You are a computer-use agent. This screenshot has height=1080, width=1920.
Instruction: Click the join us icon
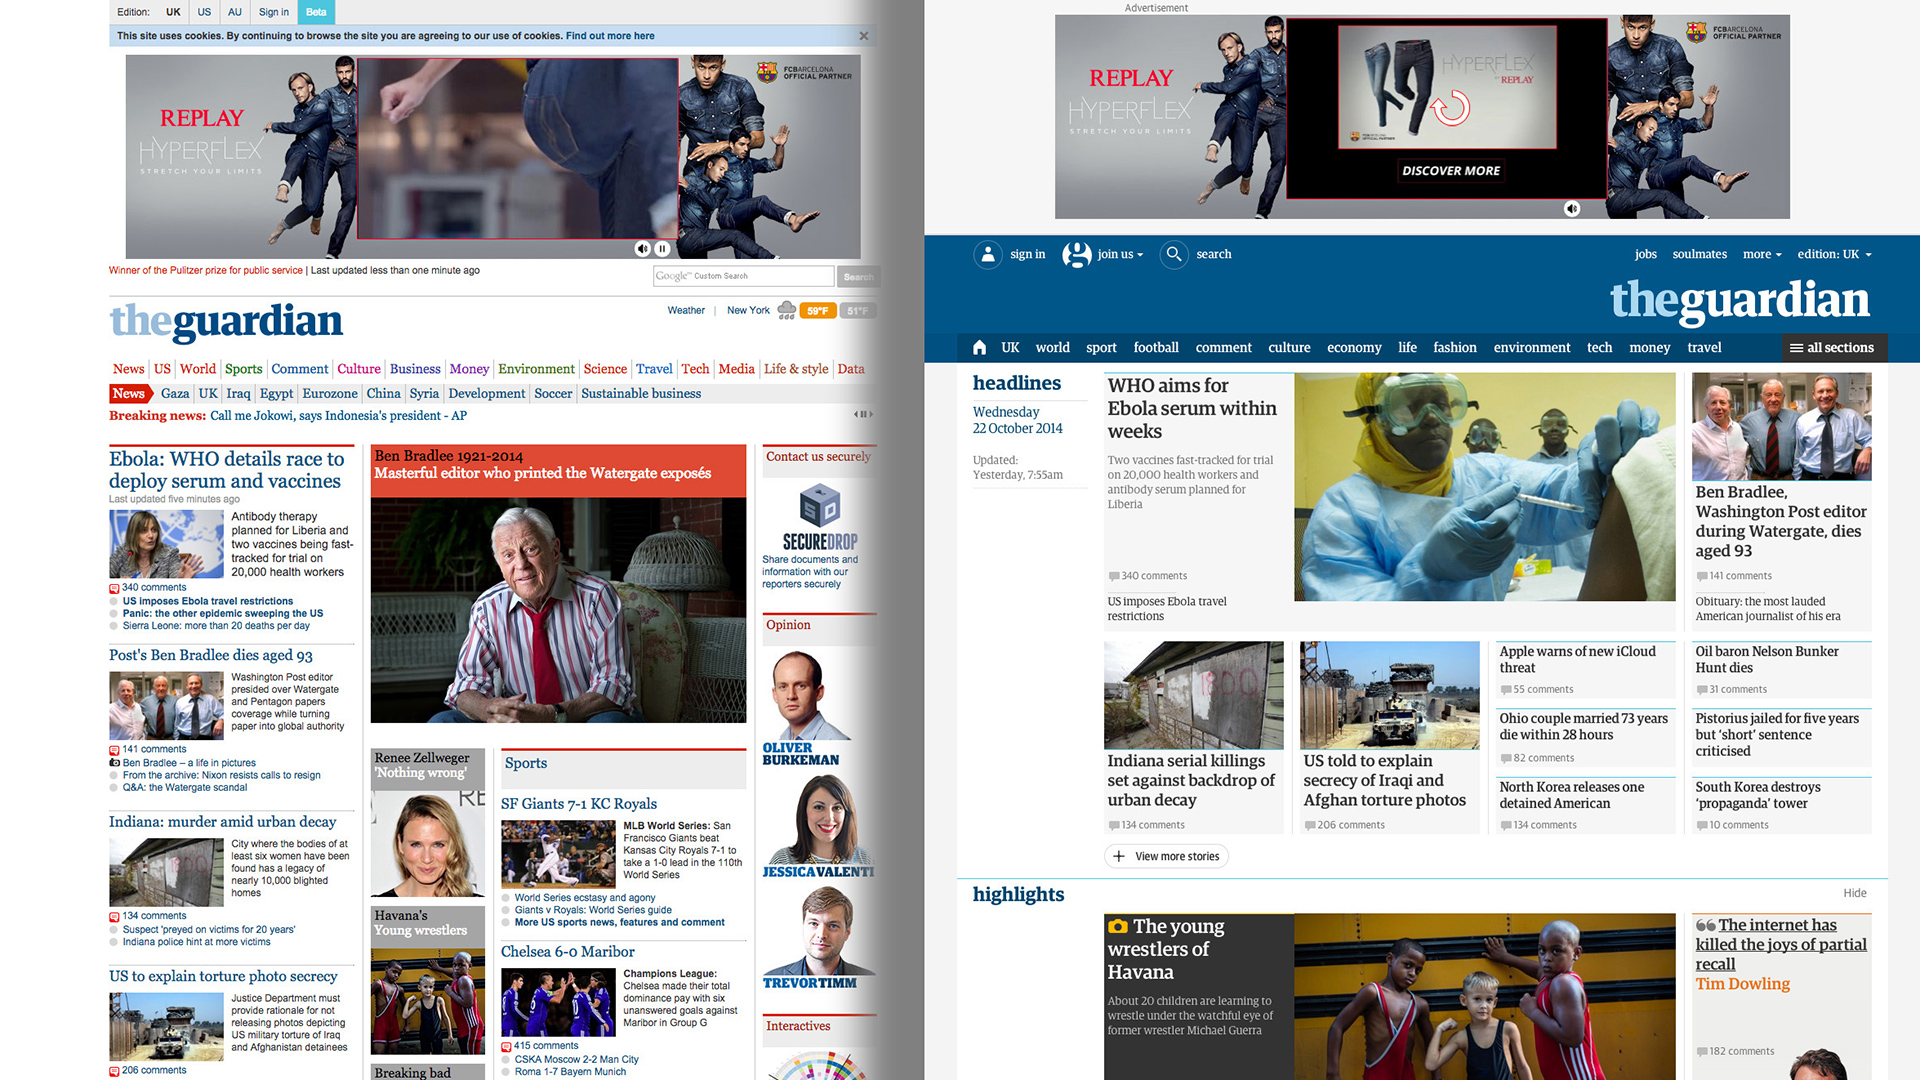(1077, 255)
